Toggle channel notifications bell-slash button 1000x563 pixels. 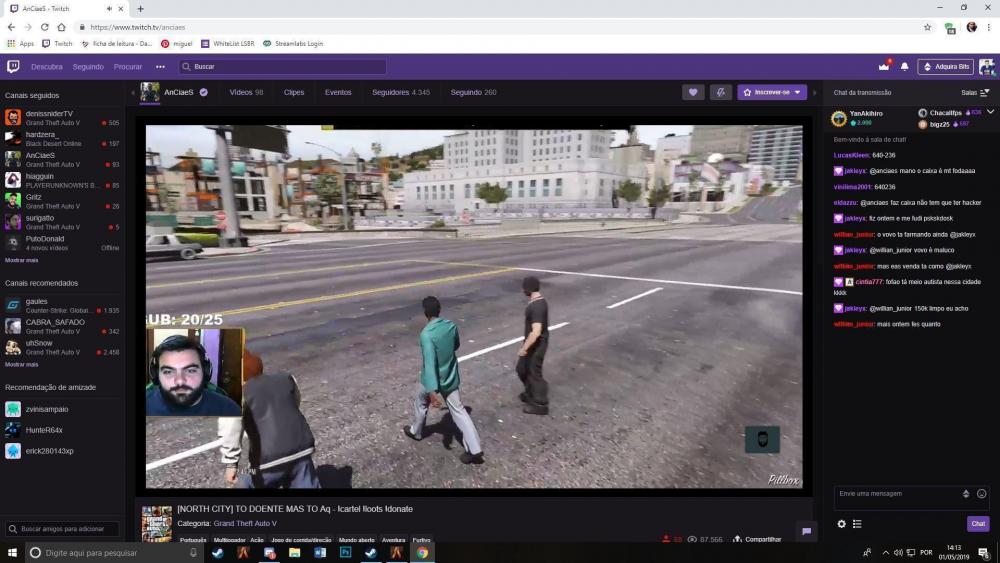pyautogui.click(x=721, y=92)
